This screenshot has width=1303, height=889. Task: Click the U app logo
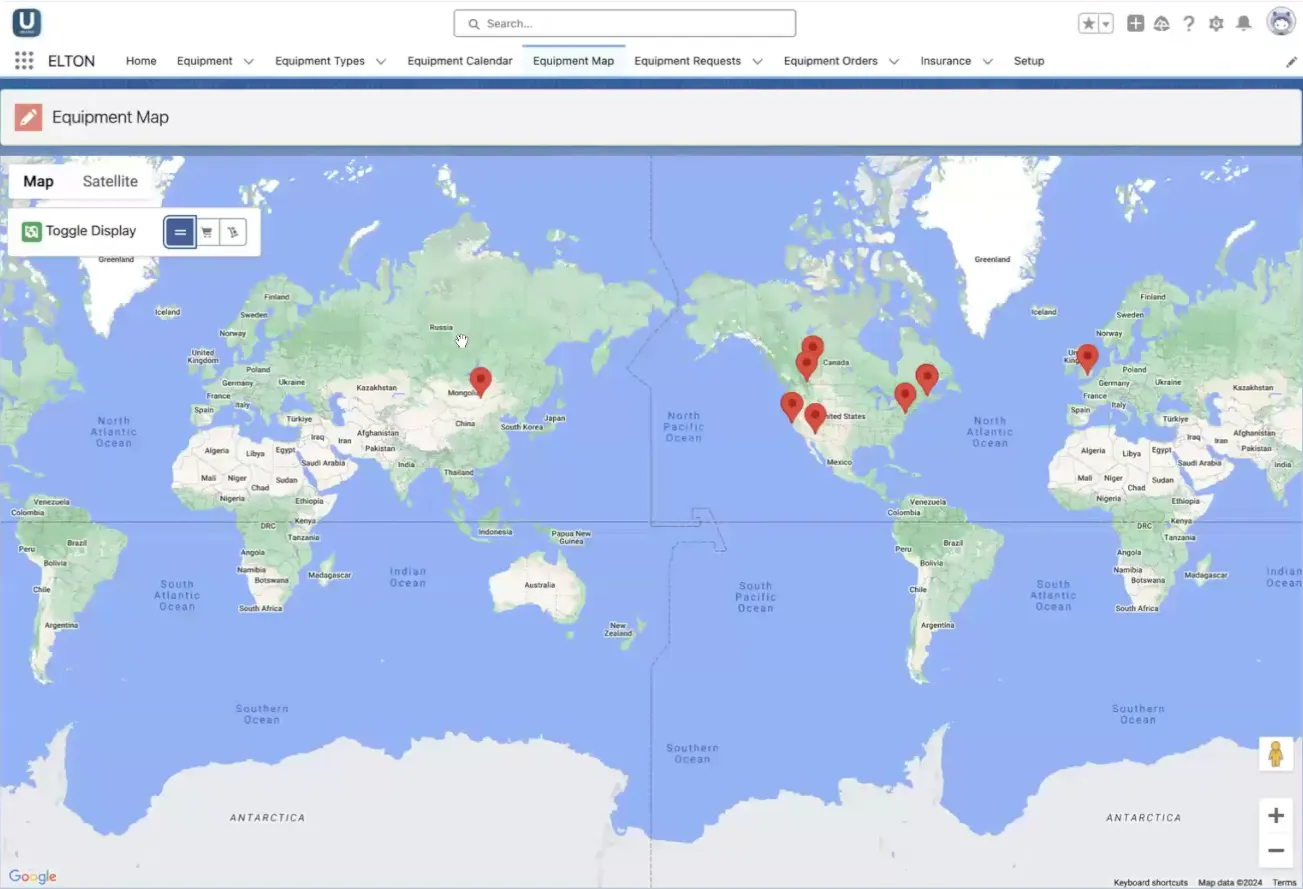(27, 22)
